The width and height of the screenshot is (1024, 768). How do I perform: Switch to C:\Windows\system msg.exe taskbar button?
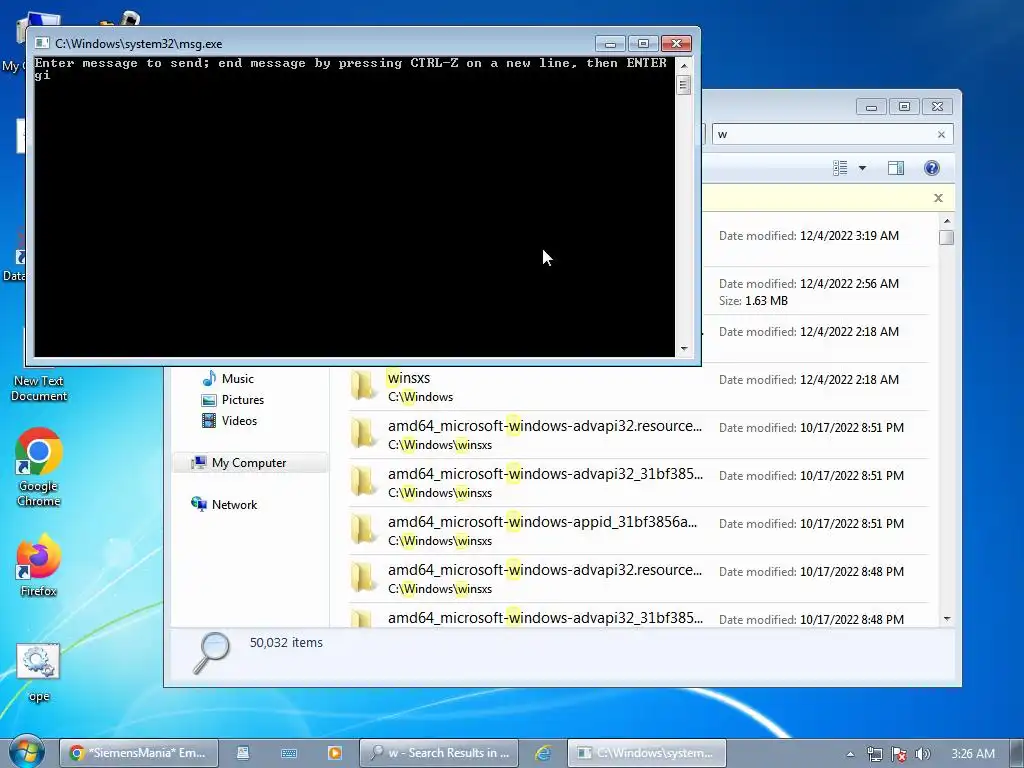[647, 753]
